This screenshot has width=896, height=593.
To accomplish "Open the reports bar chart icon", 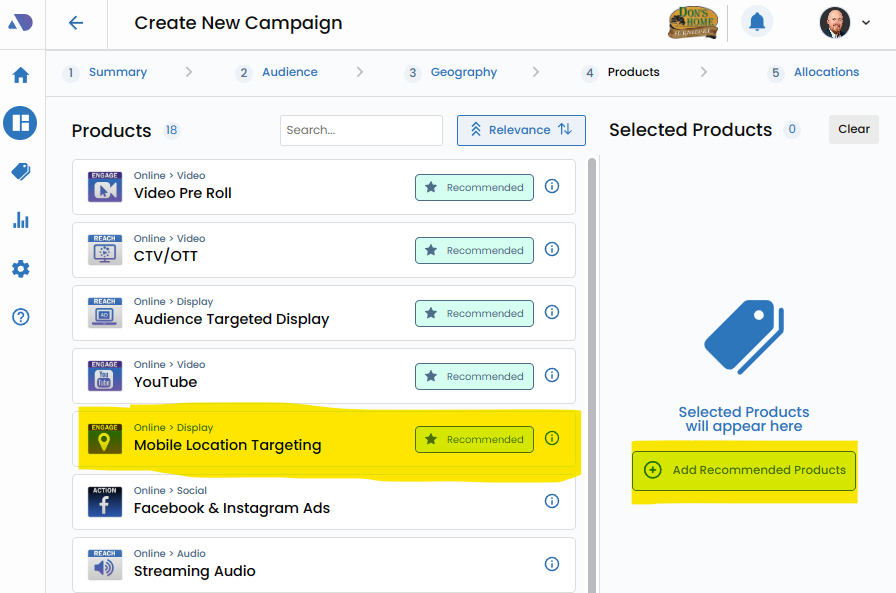I will pyautogui.click(x=21, y=220).
